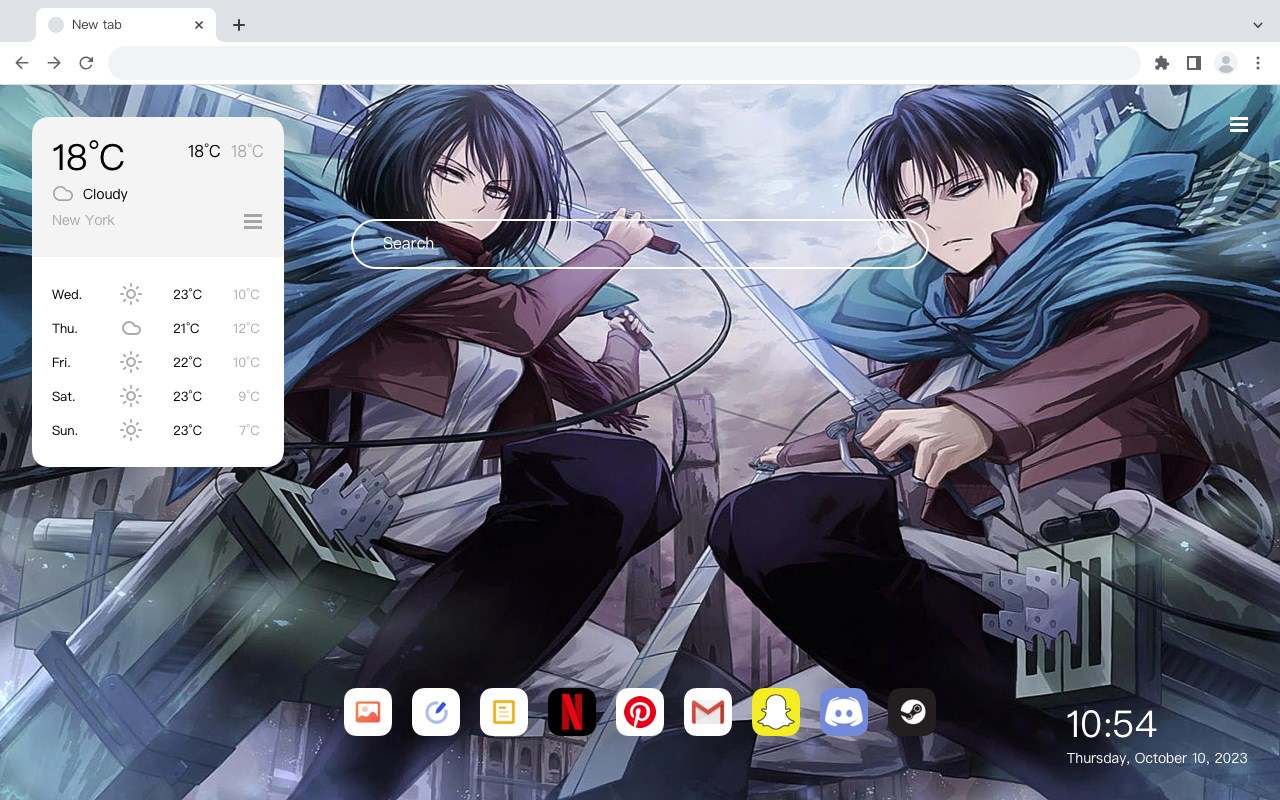Open the Chrome profile avatar
This screenshot has width=1280, height=800.
(x=1226, y=63)
